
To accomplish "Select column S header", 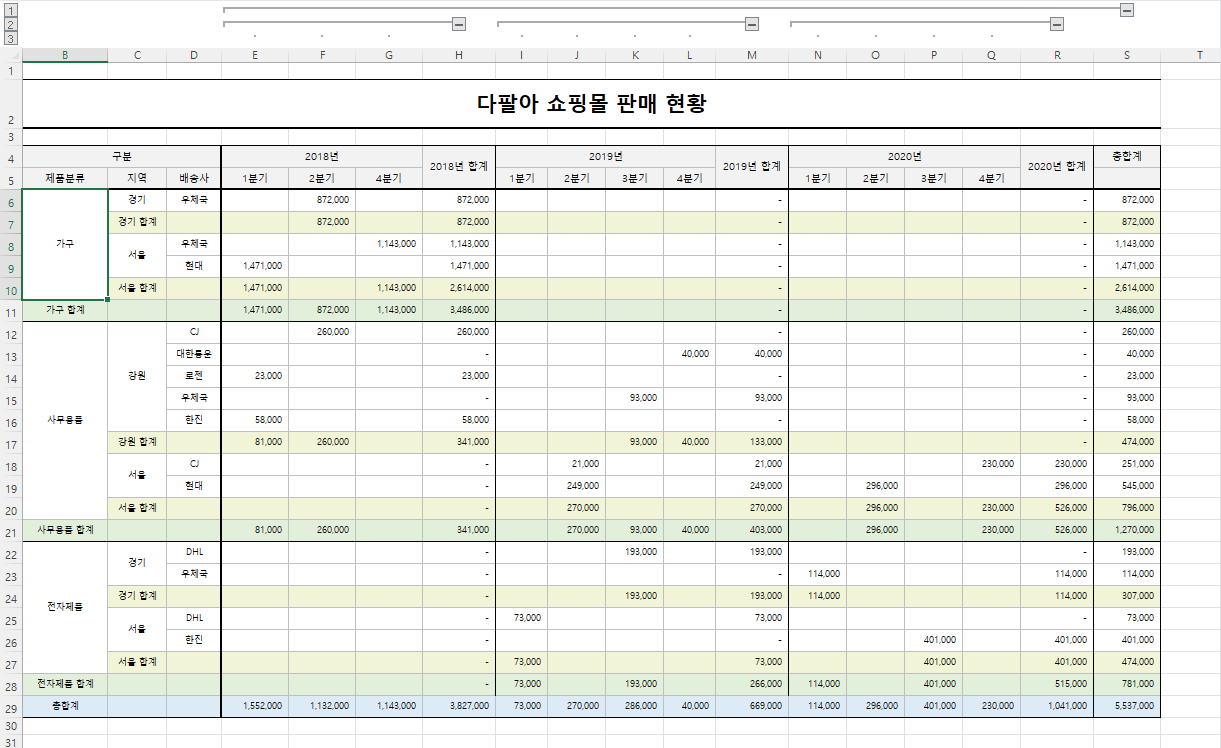I will (x=1127, y=55).
